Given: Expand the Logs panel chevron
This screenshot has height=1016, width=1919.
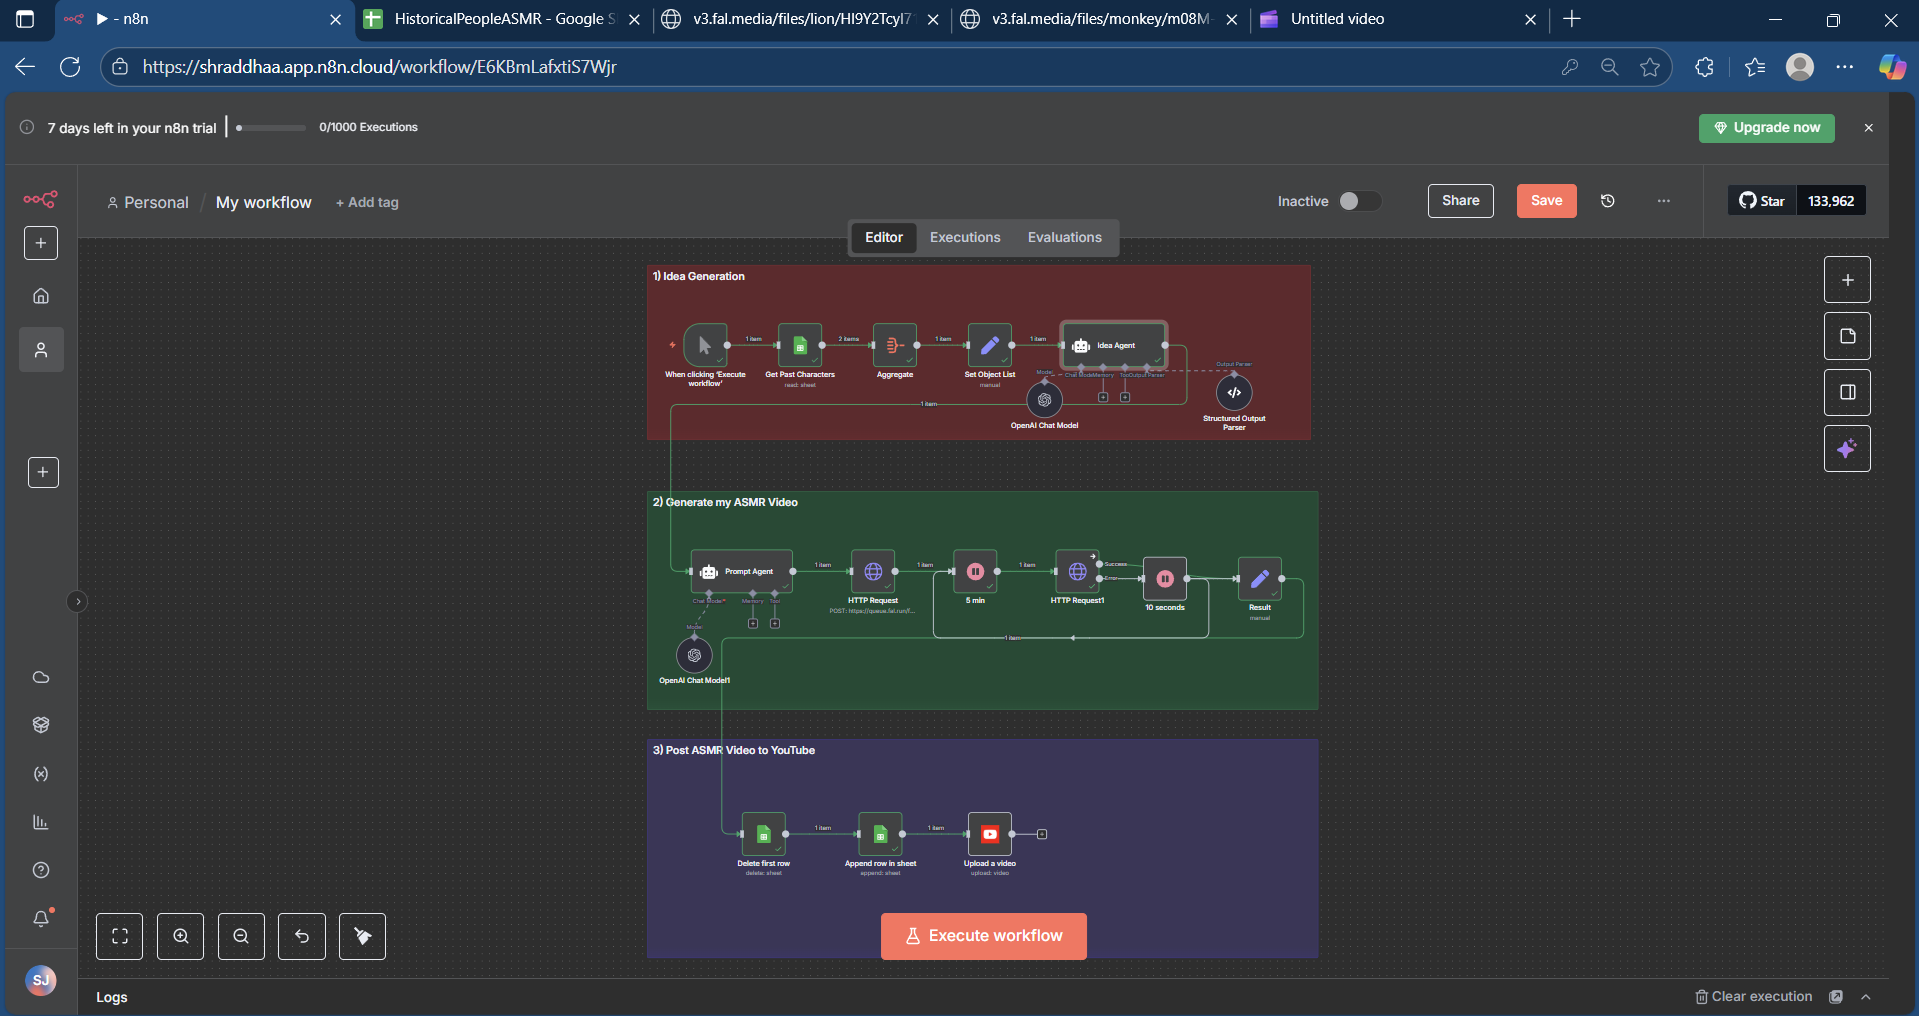Looking at the screenshot, I should pos(1866,997).
